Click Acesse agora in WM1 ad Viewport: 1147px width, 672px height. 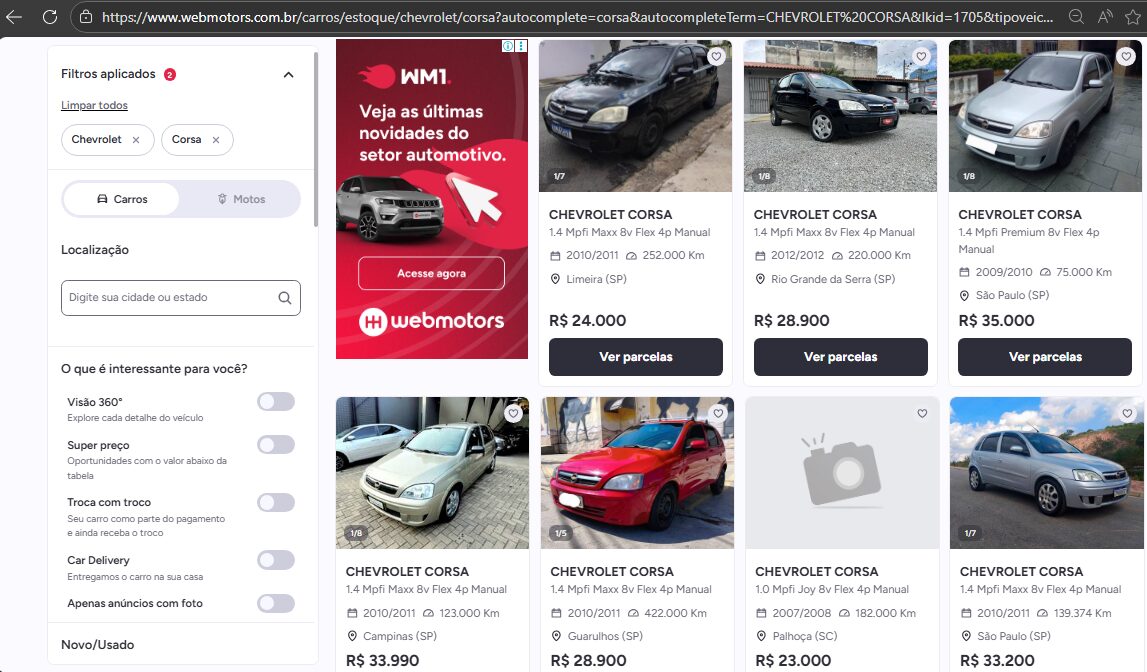tap(431, 273)
